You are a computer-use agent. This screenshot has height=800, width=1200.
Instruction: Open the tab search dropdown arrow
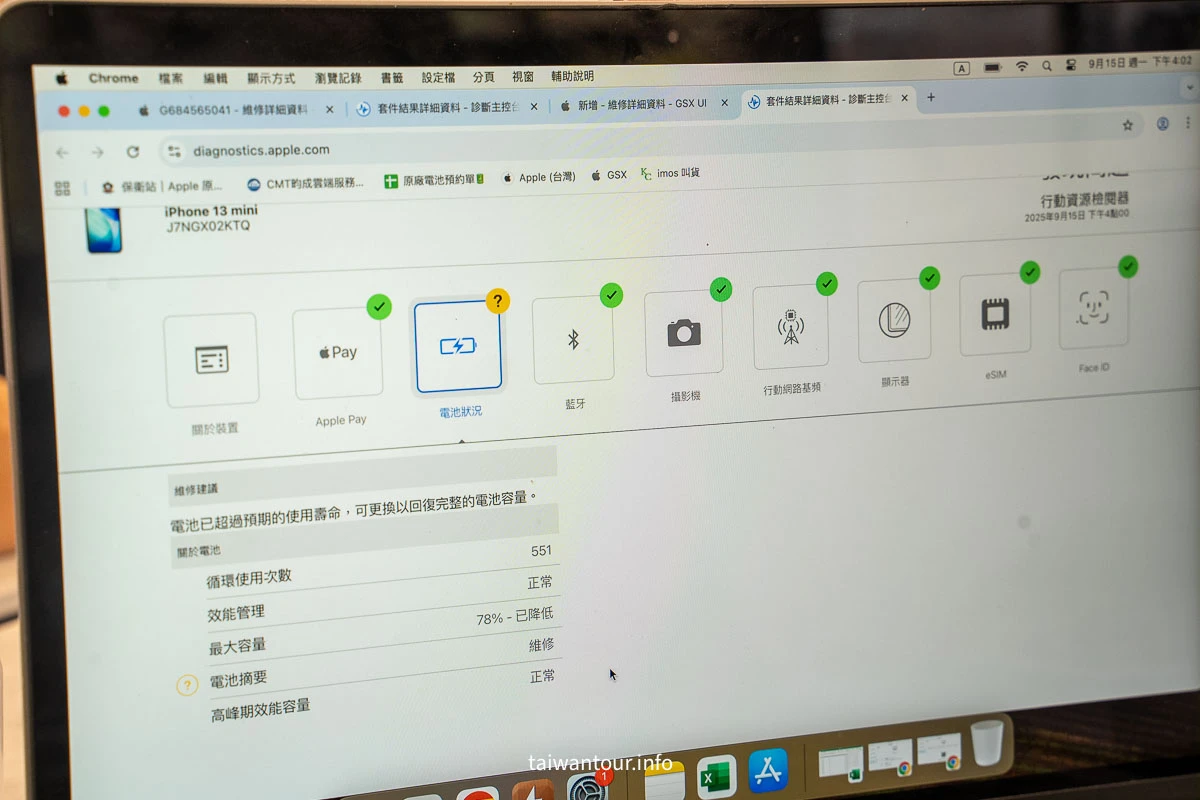point(1189,88)
